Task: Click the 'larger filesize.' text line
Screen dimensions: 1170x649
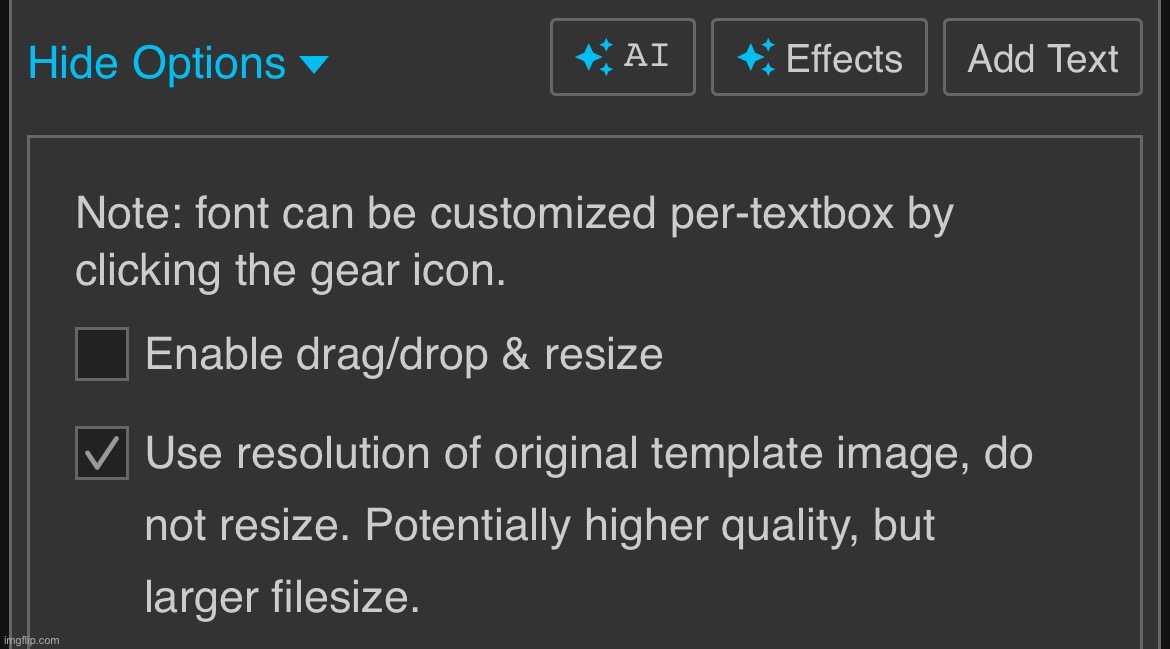Action: click(x=282, y=598)
